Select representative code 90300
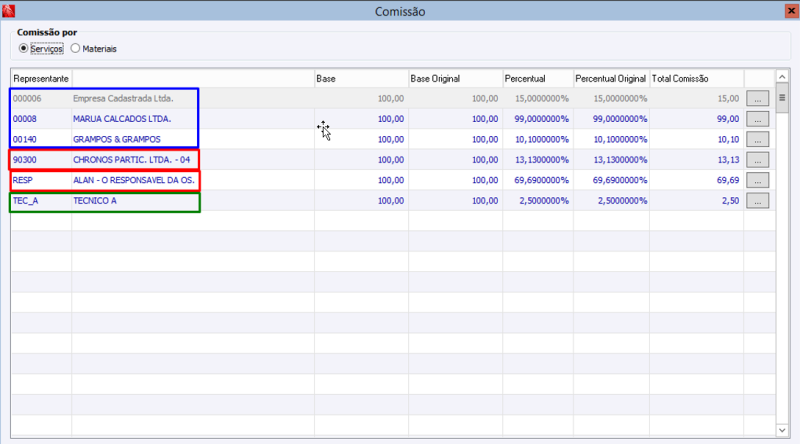800x444 pixels. point(24,160)
